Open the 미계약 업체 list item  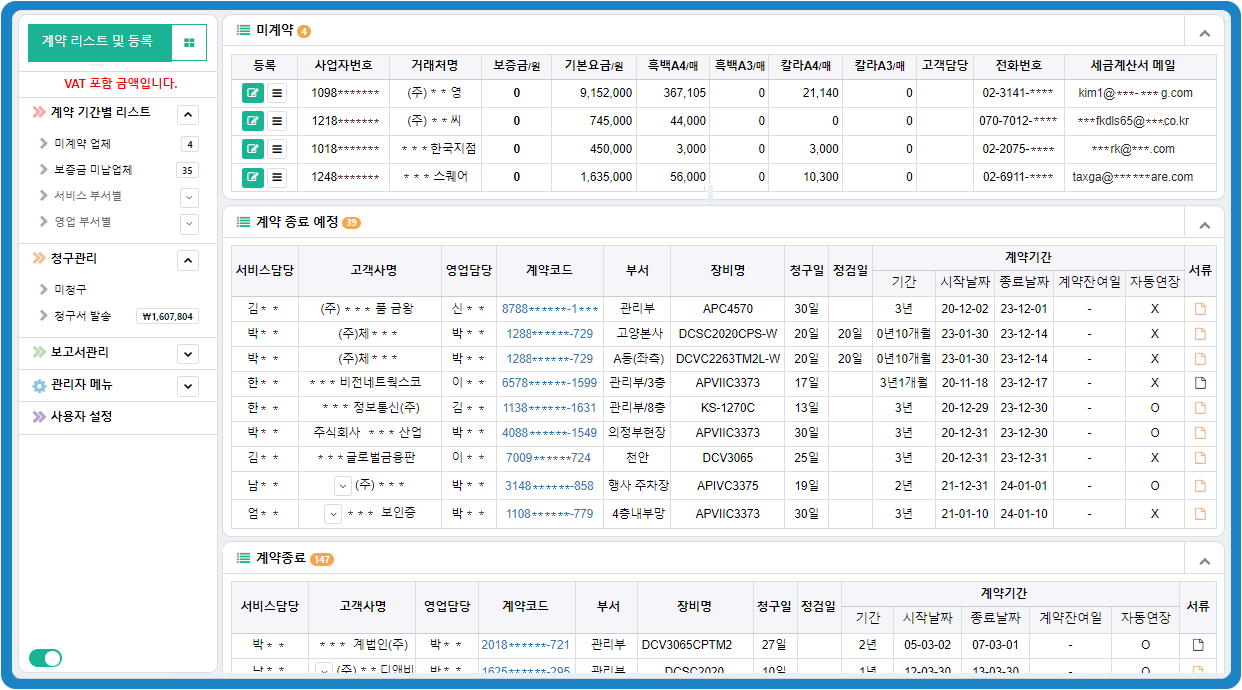[82, 144]
